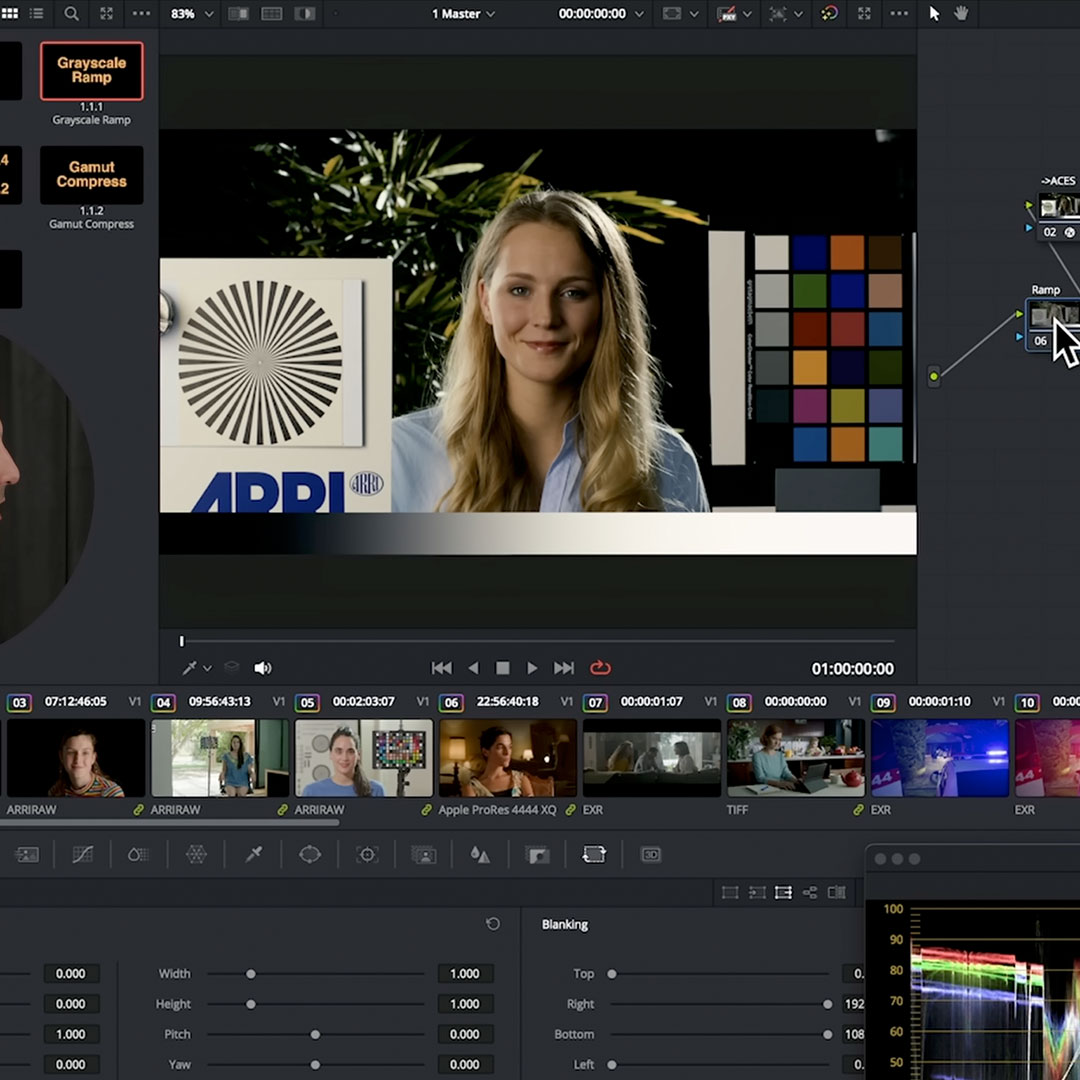
Task: Open the Stereoscopic 3D palette
Action: 651,855
